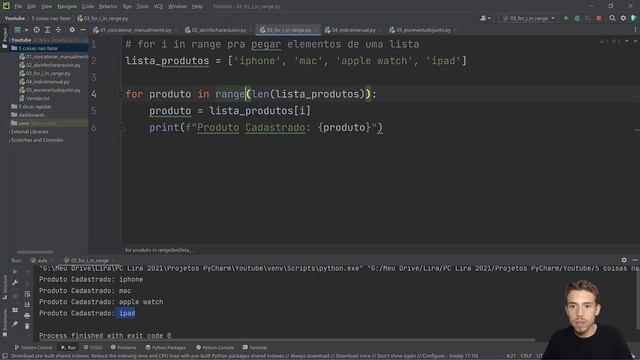Image resolution: width=640 pixels, height=360 pixels.
Task: Open the VCS menu
Action: (158, 7)
